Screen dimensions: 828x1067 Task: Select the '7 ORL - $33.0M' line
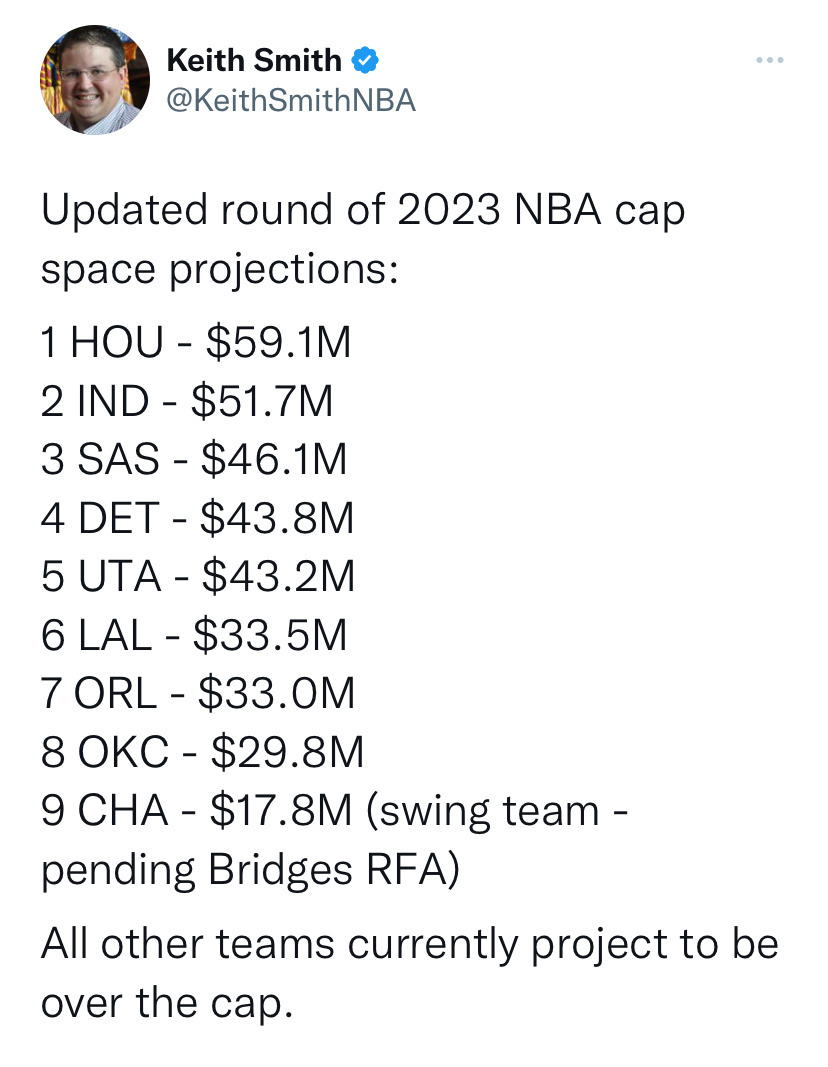tap(198, 693)
